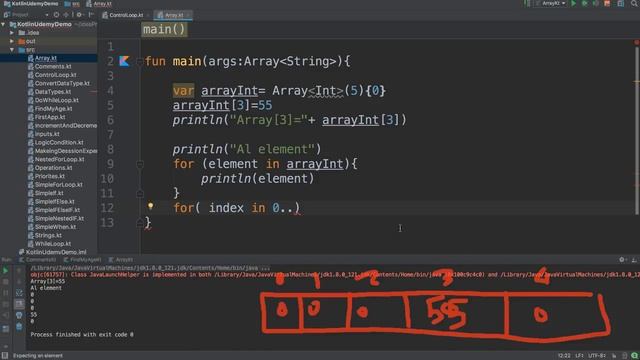Open Search Everywhere magnifier icon
Viewport: 640px width, 360px height.
click(634, 3)
